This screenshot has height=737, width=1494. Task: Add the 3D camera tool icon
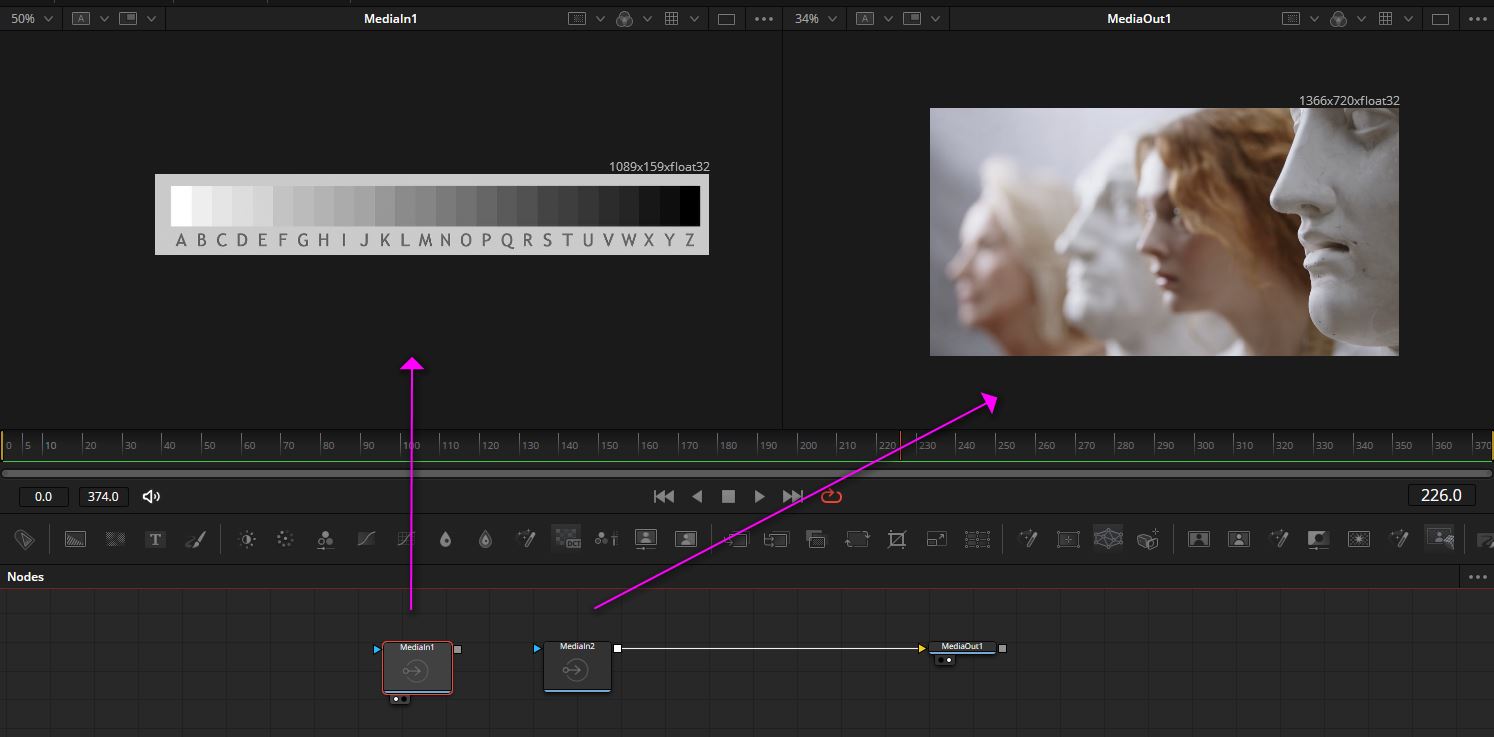1148,539
